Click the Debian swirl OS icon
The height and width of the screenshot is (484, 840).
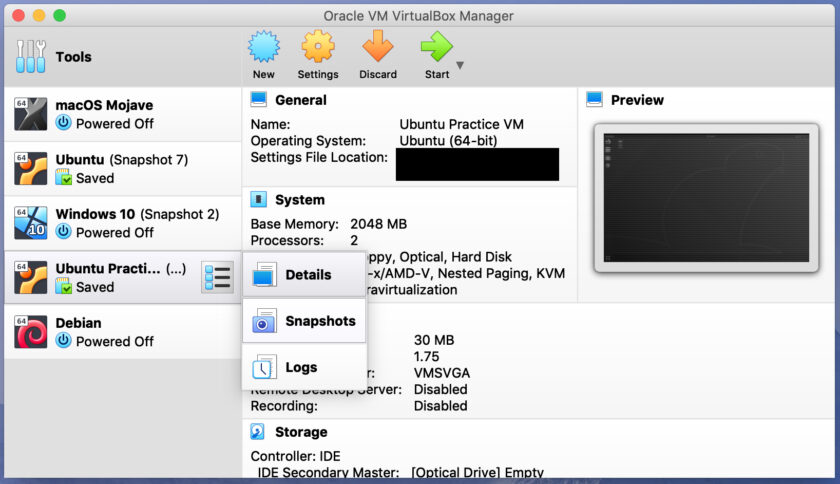tap(31, 332)
